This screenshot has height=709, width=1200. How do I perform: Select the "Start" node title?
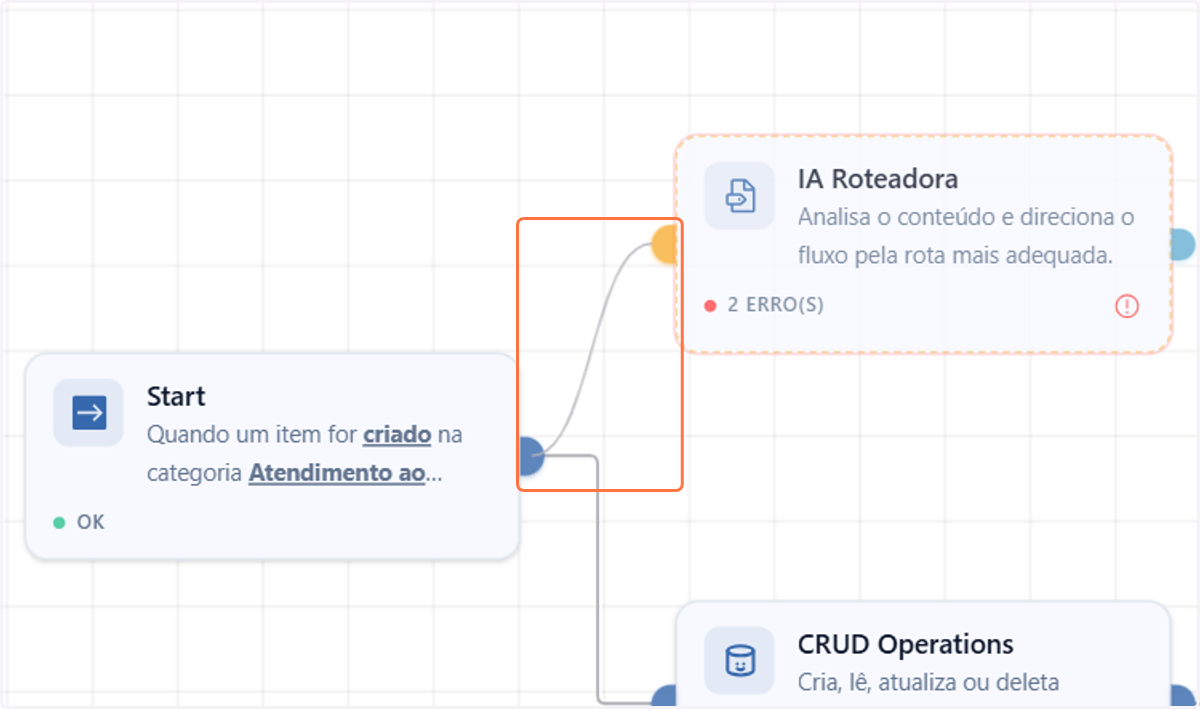176,396
